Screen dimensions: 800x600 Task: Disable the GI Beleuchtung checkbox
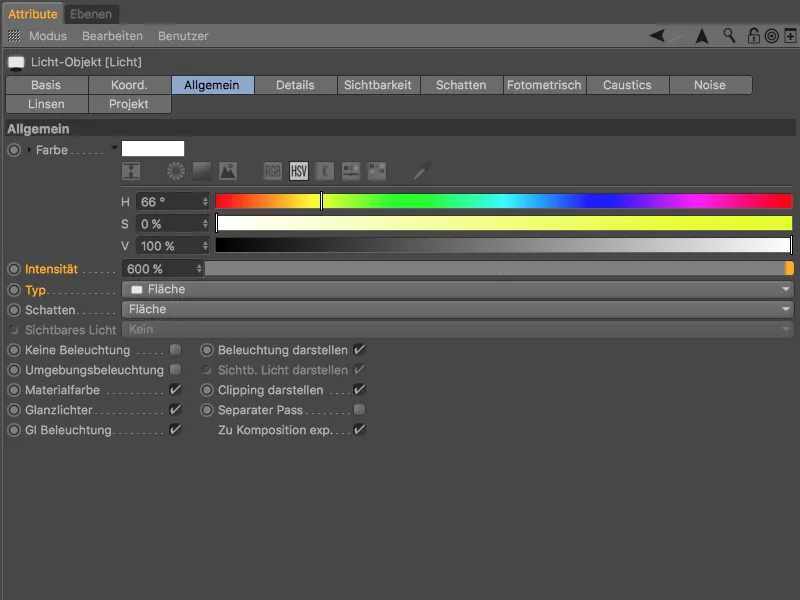176,430
